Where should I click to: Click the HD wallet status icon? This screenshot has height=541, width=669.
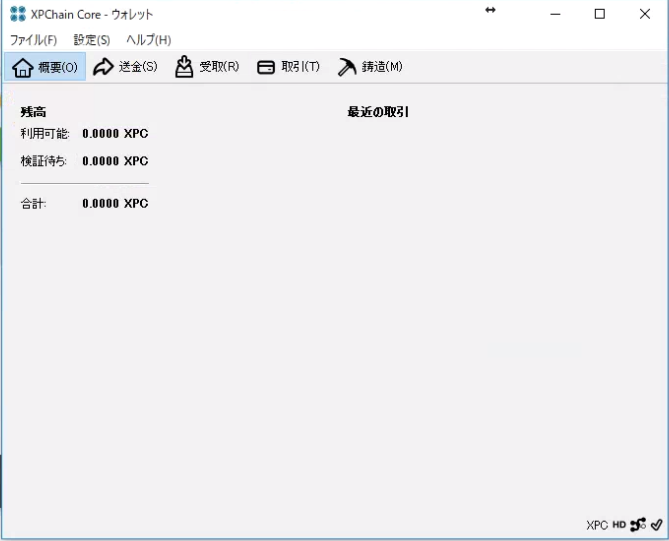tap(619, 525)
